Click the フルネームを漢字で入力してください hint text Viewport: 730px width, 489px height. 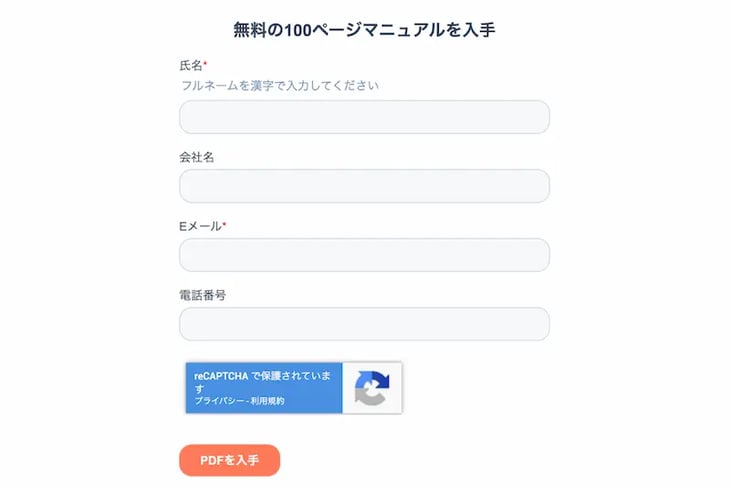(280, 86)
